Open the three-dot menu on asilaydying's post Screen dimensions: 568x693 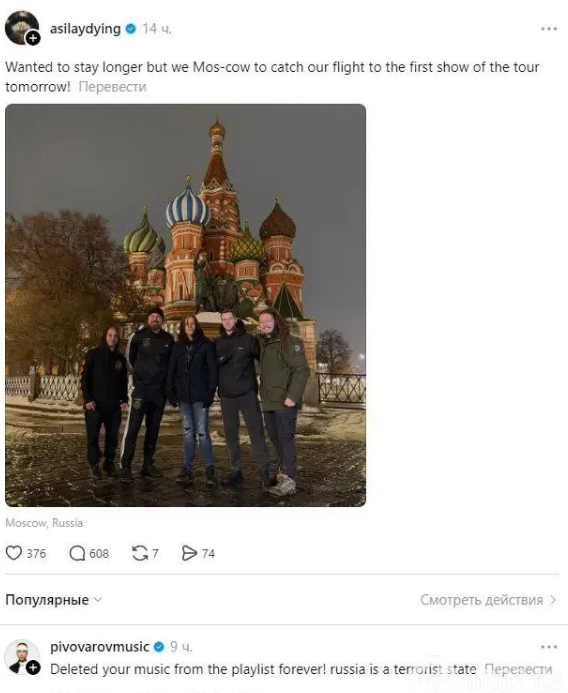pos(549,29)
